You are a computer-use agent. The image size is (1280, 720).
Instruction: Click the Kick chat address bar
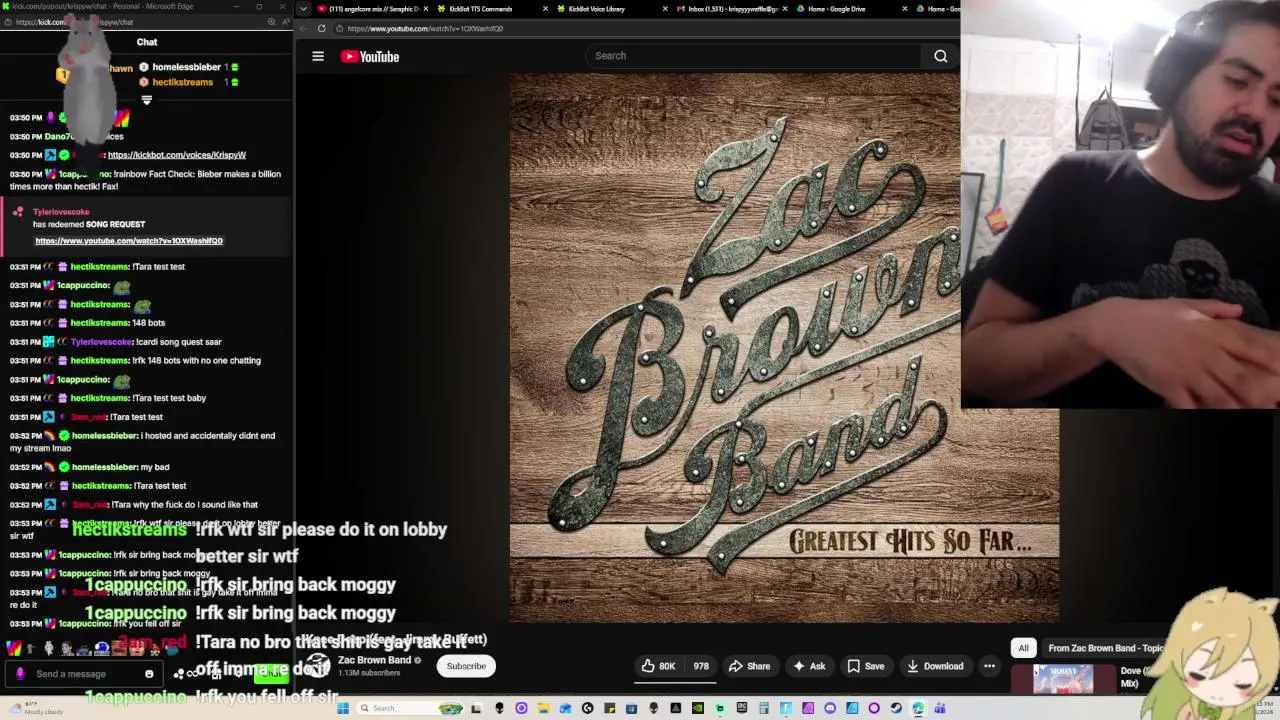click(x=130, y=22)
